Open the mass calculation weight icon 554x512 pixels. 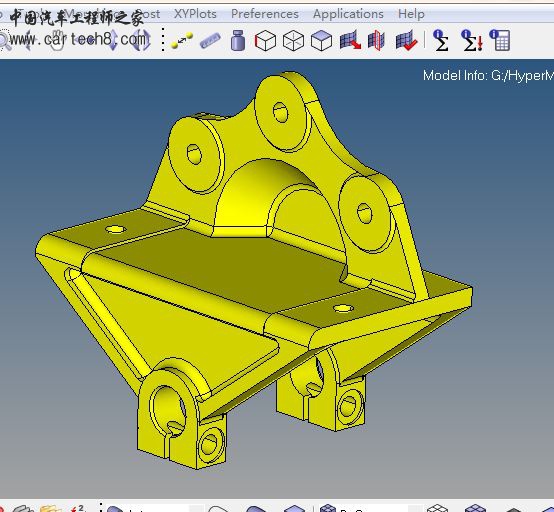(x=238, y=40)
